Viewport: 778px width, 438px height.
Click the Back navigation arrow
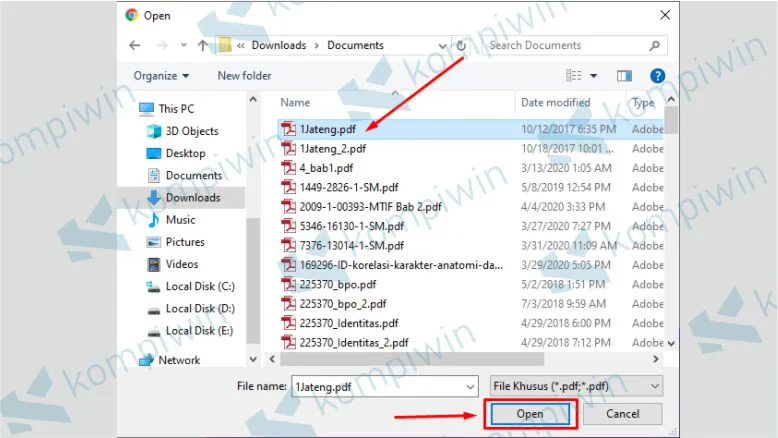(x=133, y=45)
